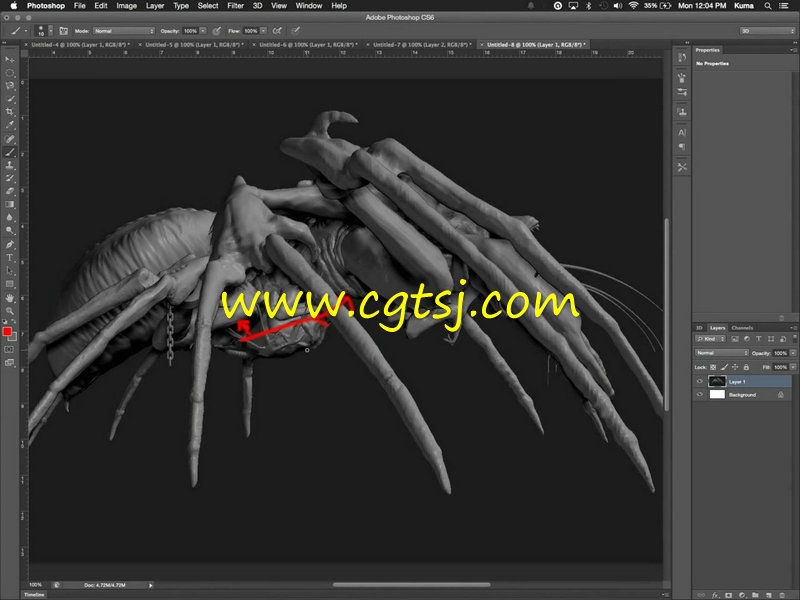Select the Eraser tool
Image resolution: width=800 pixels, height=600 pixels.
(x=9, y=191)
